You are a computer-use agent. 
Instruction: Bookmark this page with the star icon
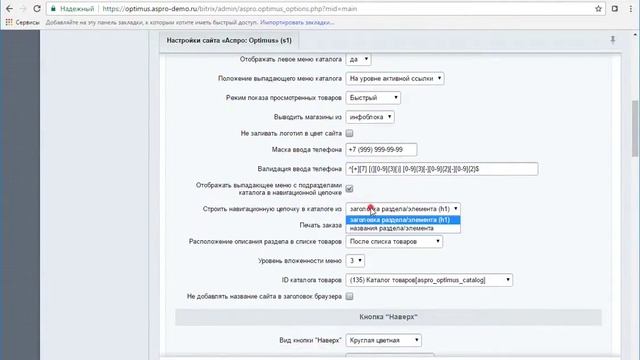click(x=598, y=9)
